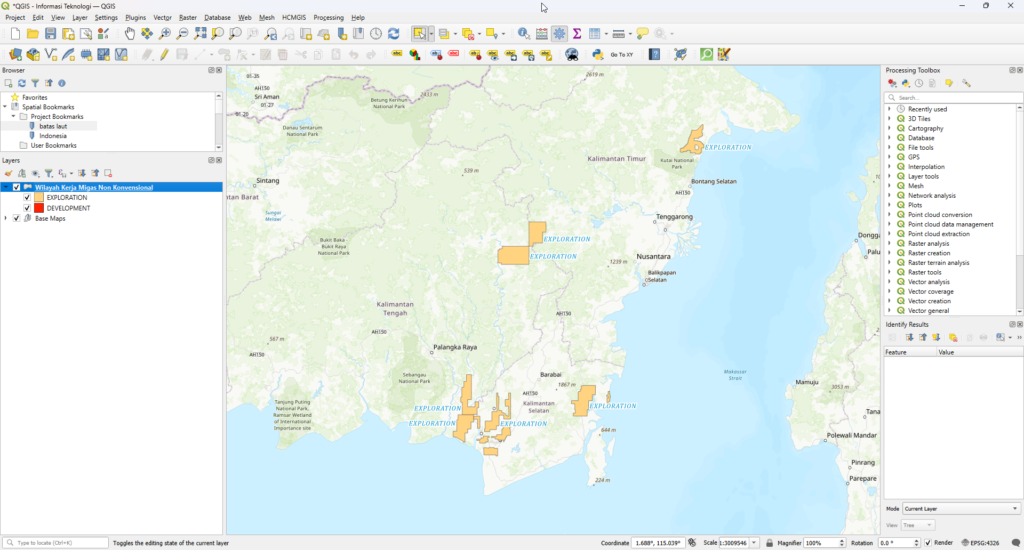The width and height of the screenshot is (1024, 550).
Task: Uncheck the EXPLORATION legend checkbox
Action: [28, 198]
